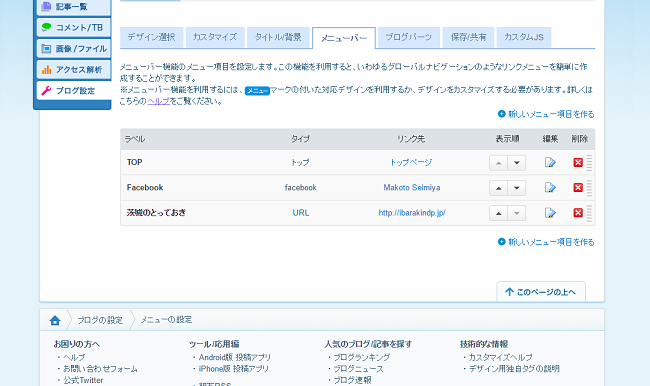Screen dimensions: 650x386
Task: Open 画像/ファイル sidebar item
Action: (x=74, y=49)
